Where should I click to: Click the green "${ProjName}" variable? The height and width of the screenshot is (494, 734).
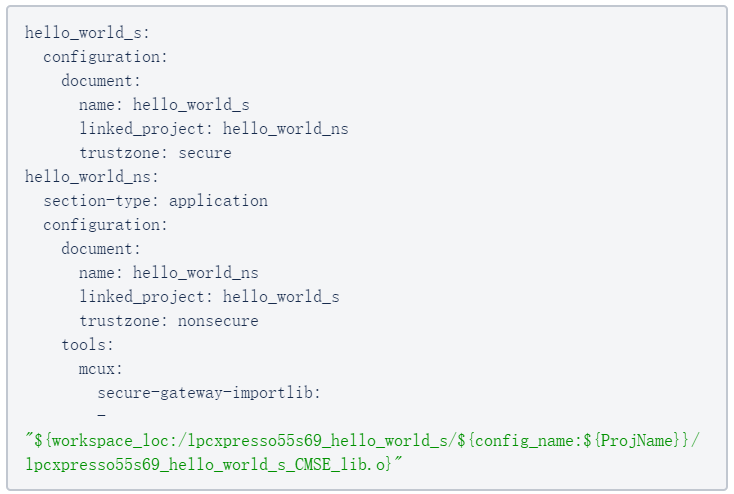(638, 441)
